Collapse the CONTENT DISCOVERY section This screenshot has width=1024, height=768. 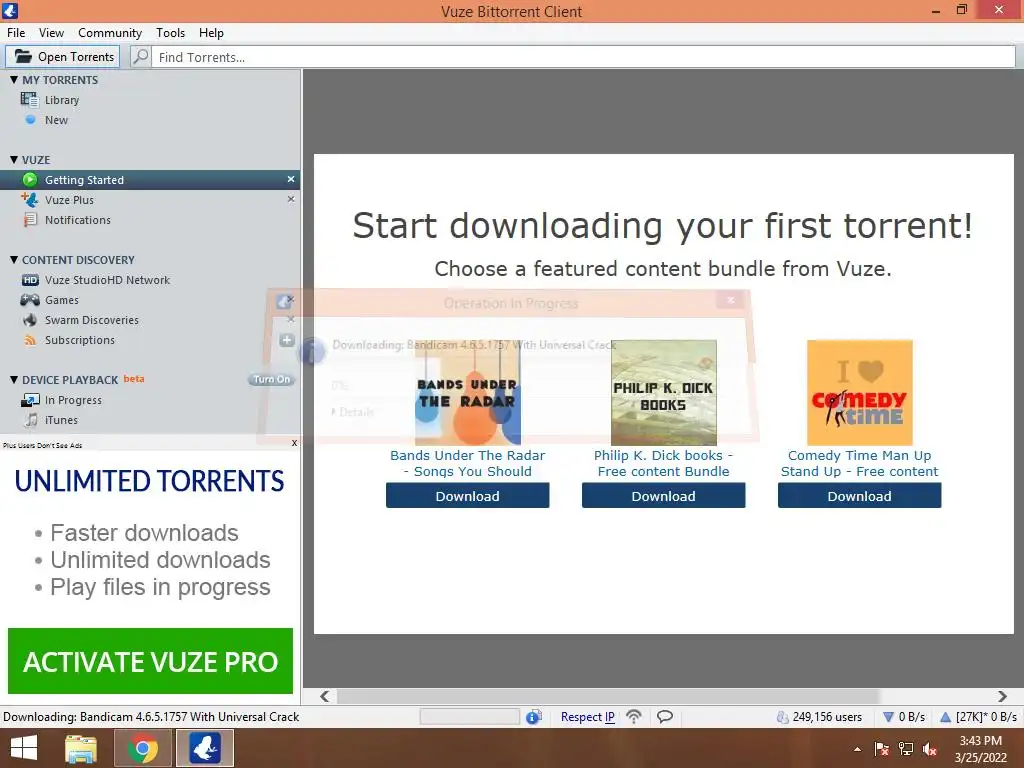tap(14, 259)
